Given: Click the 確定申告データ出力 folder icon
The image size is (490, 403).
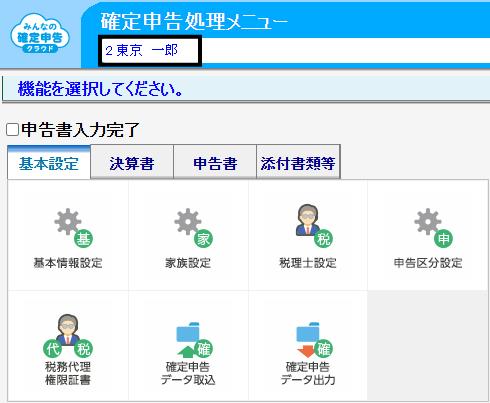Looking at the screenshot, I should pyautogui.click(x=314, y=340).
